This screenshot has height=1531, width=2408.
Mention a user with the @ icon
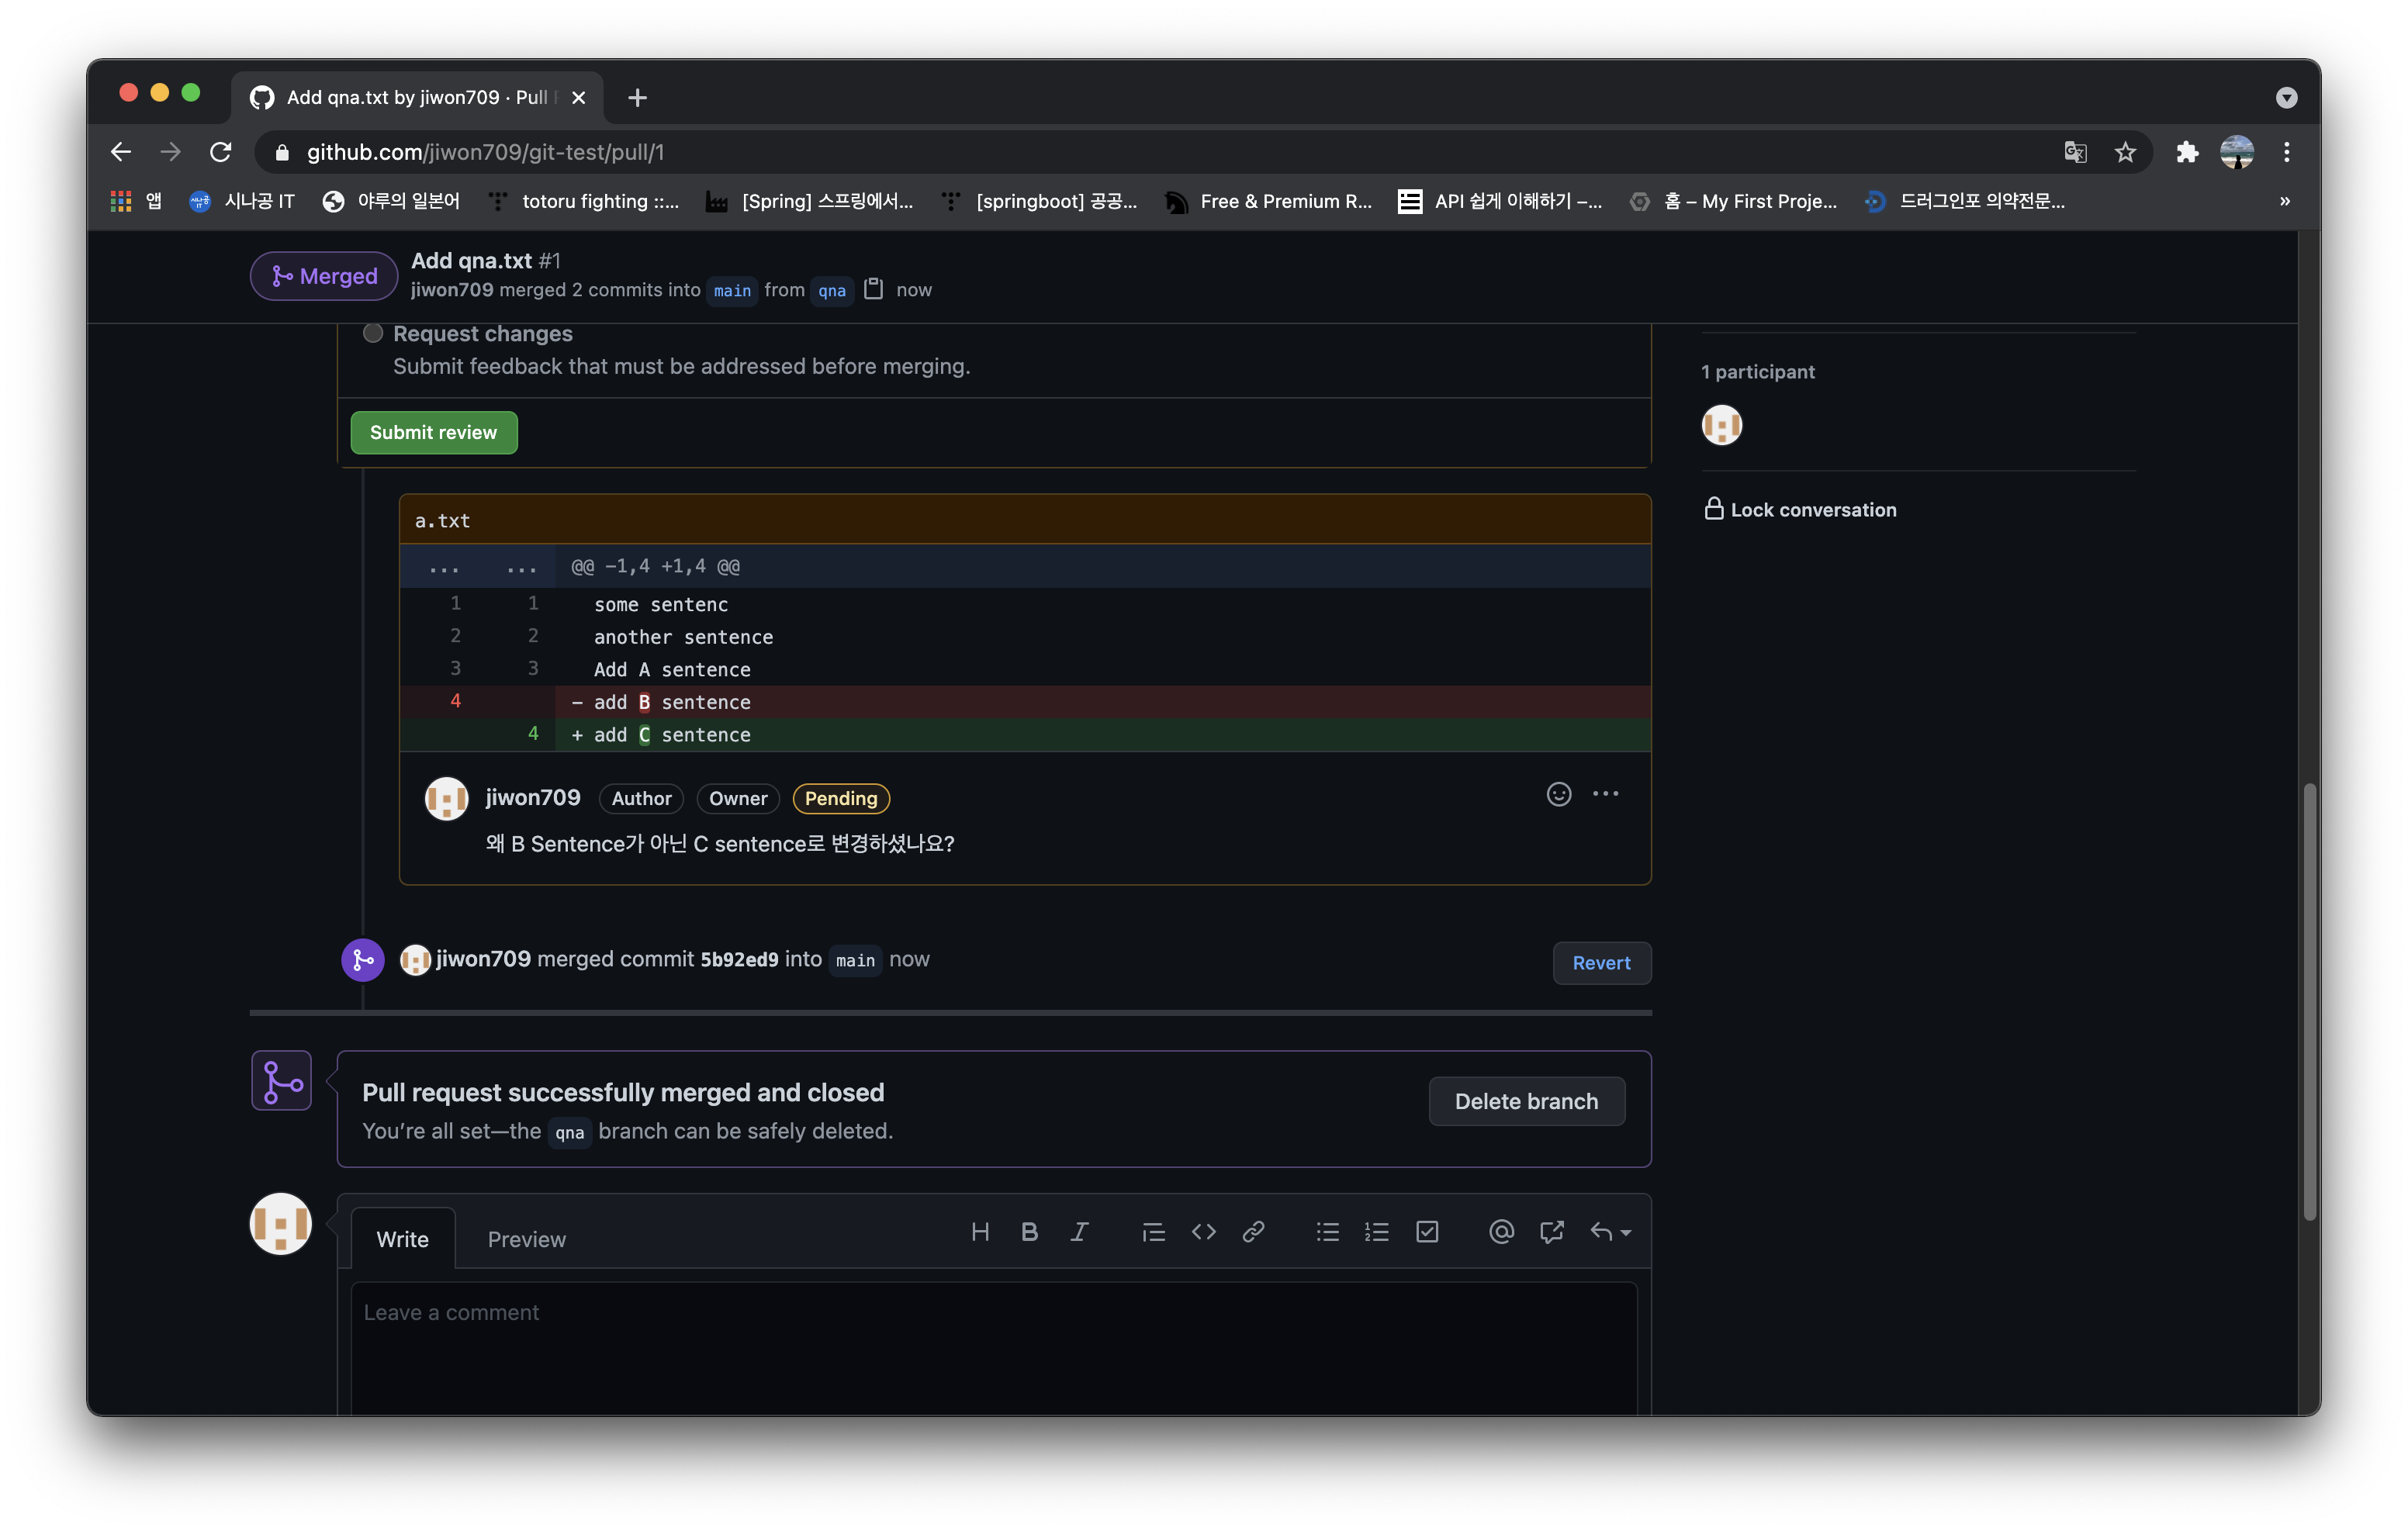(1500, 1231)
